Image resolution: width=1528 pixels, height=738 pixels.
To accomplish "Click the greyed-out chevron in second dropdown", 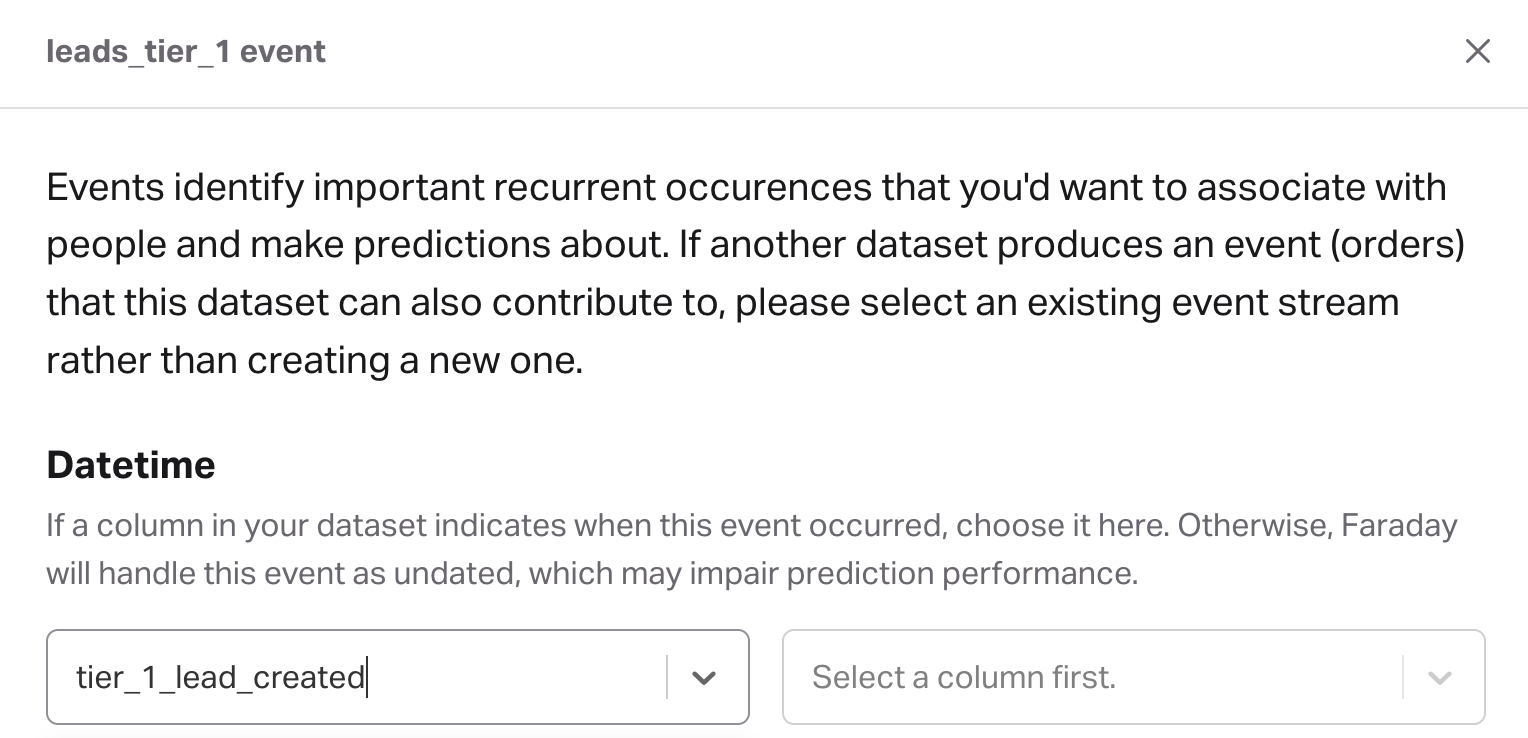I will (1440, 678).
